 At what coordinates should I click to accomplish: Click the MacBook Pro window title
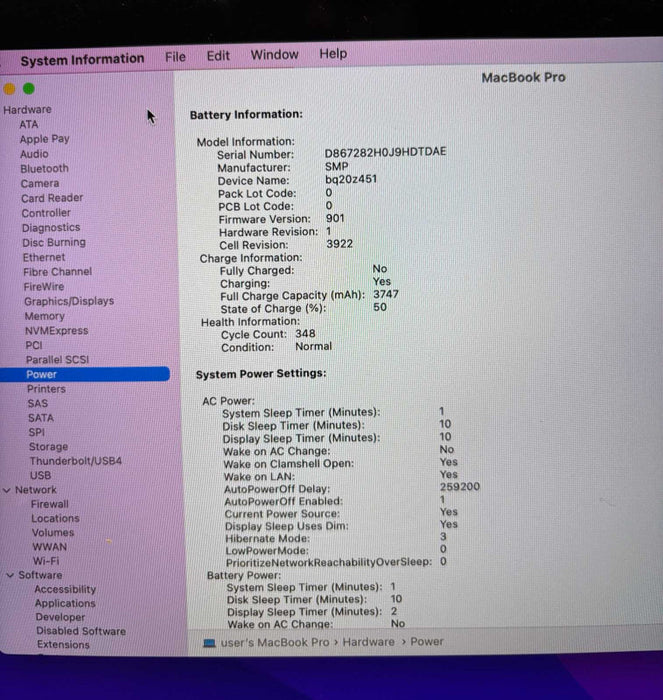coord(523,78)
